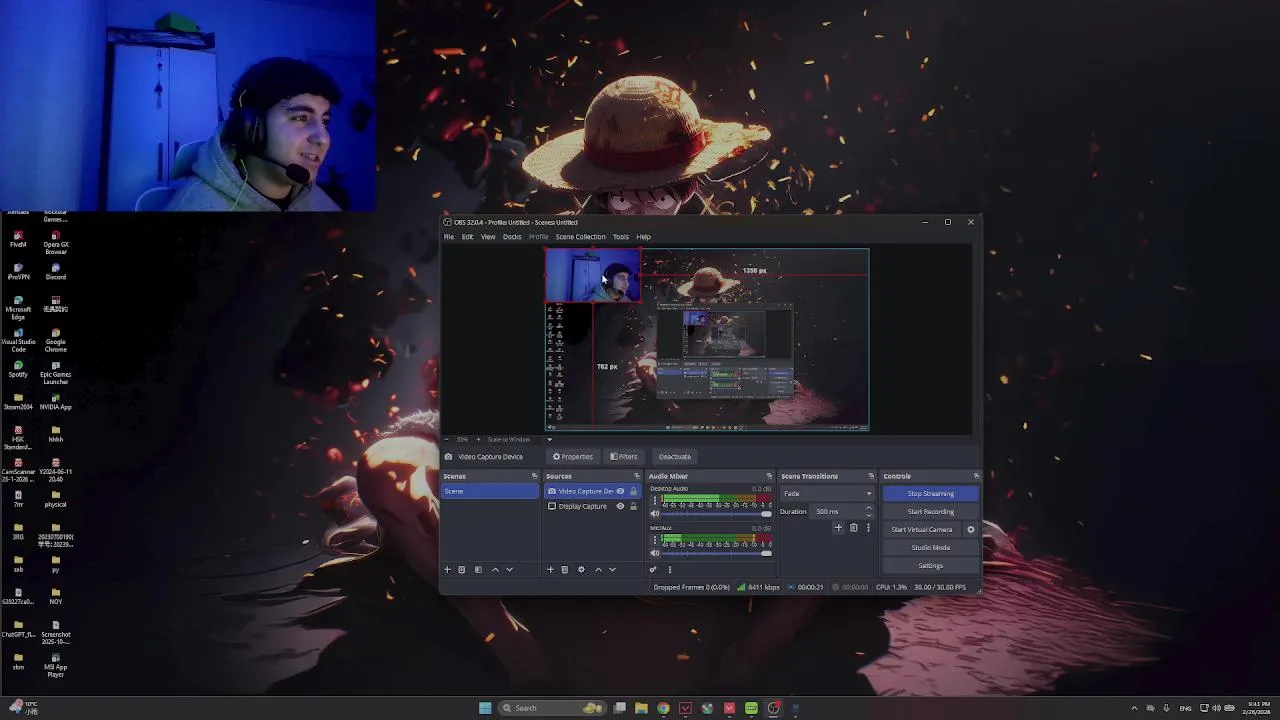Click Stop Streaming button
Image resolution: width=1280 pixels, height=720 pixels.
pyautogui.click(x=930, y=494)
